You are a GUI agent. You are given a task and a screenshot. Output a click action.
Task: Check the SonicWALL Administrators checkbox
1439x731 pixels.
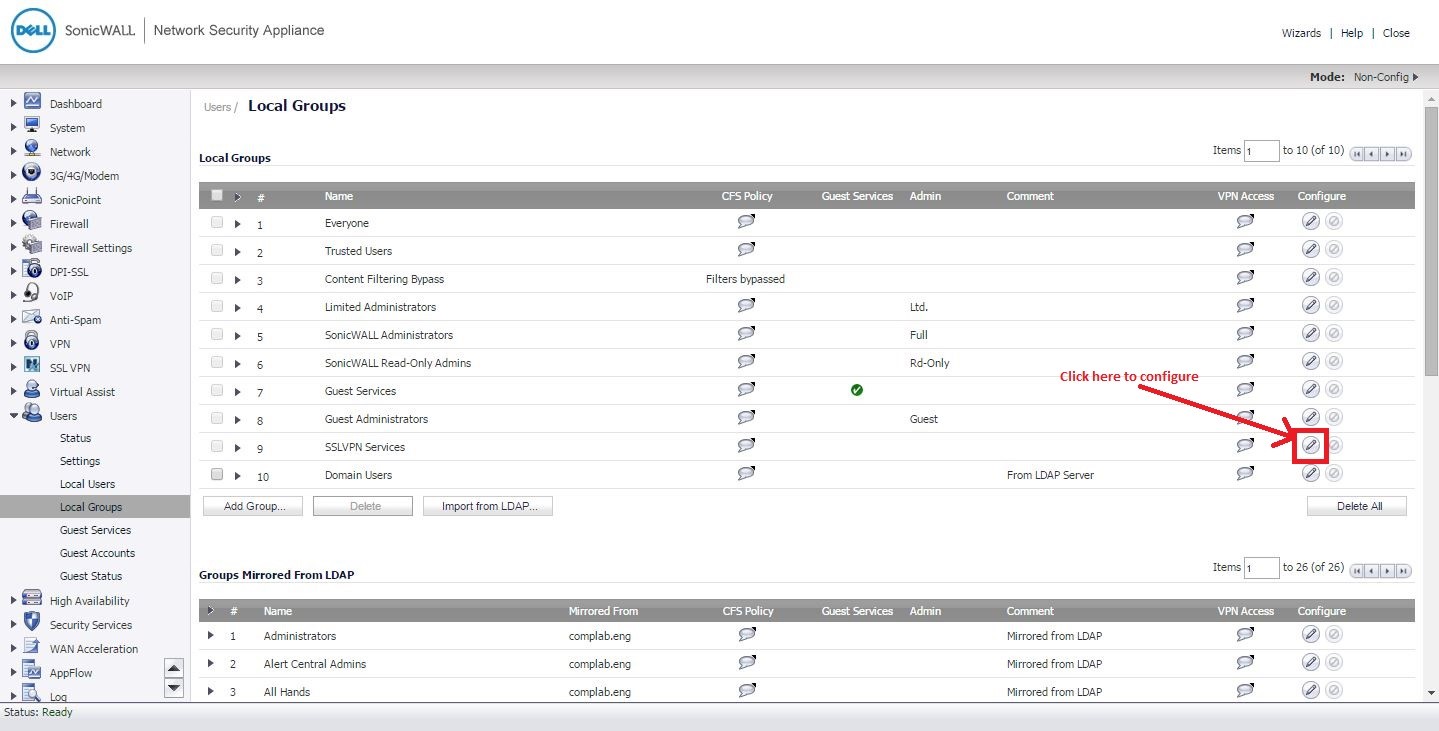[x=217, y=334]
